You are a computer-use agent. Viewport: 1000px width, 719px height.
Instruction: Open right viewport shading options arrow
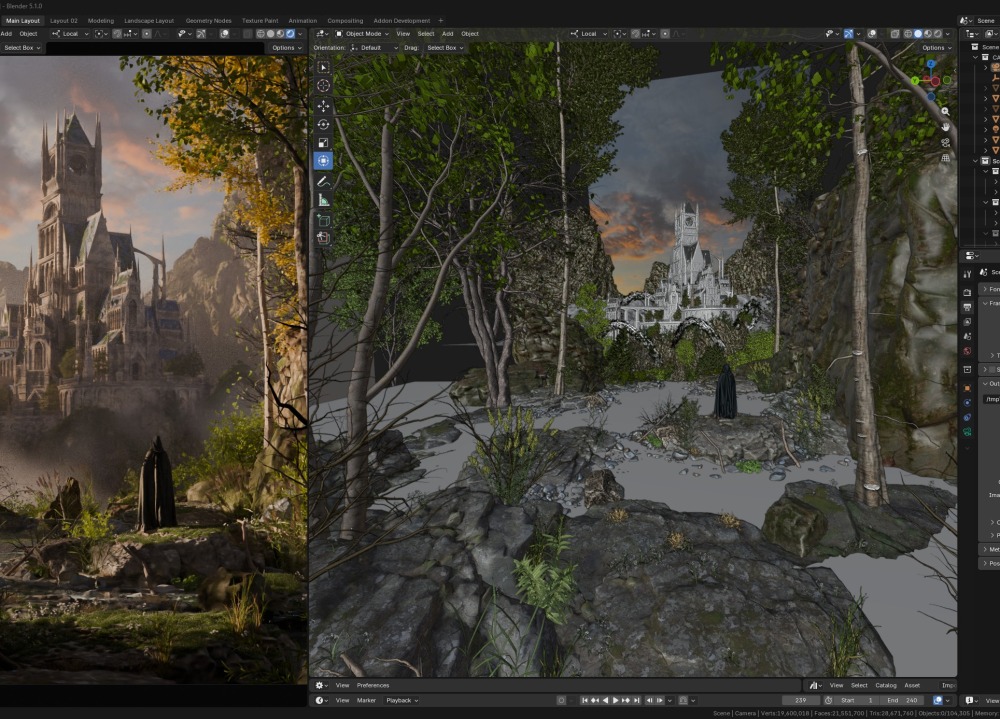tap(948, 34)
